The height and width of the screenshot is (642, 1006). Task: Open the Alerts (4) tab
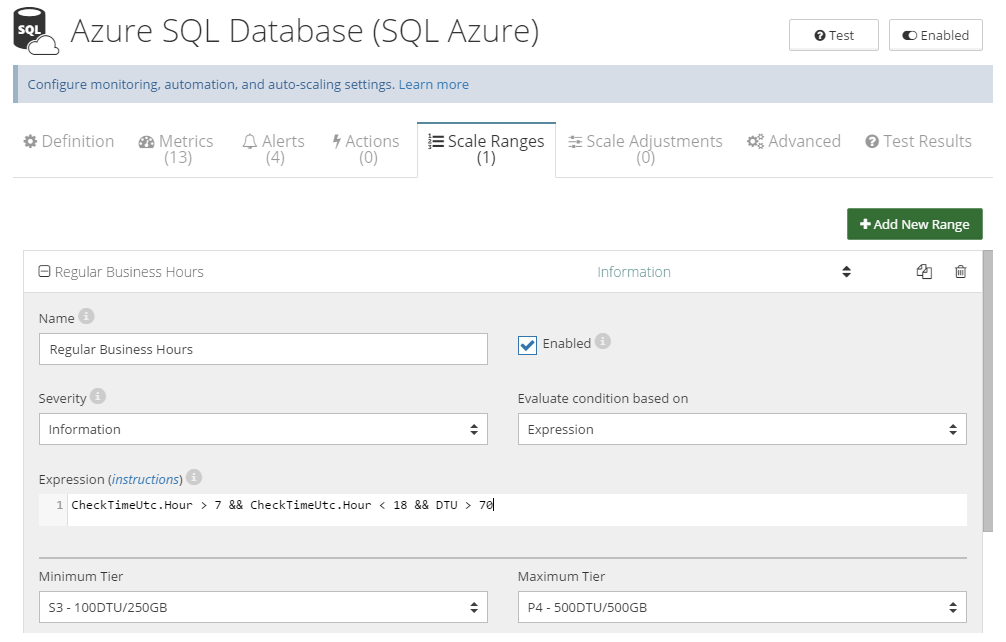point(273,149)
